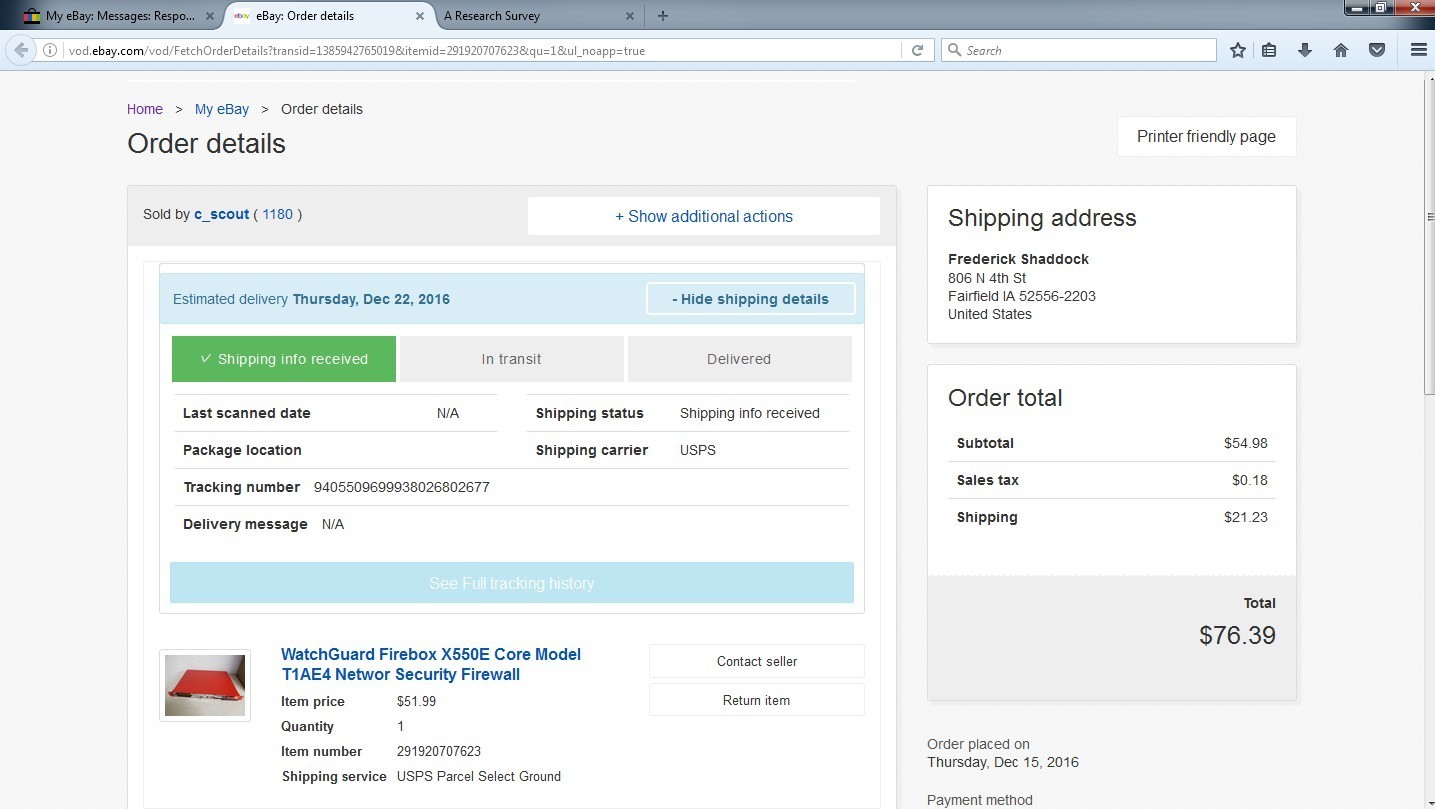Open the Firefox hamburger menu
This screenshot has width=1435, height=809.
tap(1418, 50)
